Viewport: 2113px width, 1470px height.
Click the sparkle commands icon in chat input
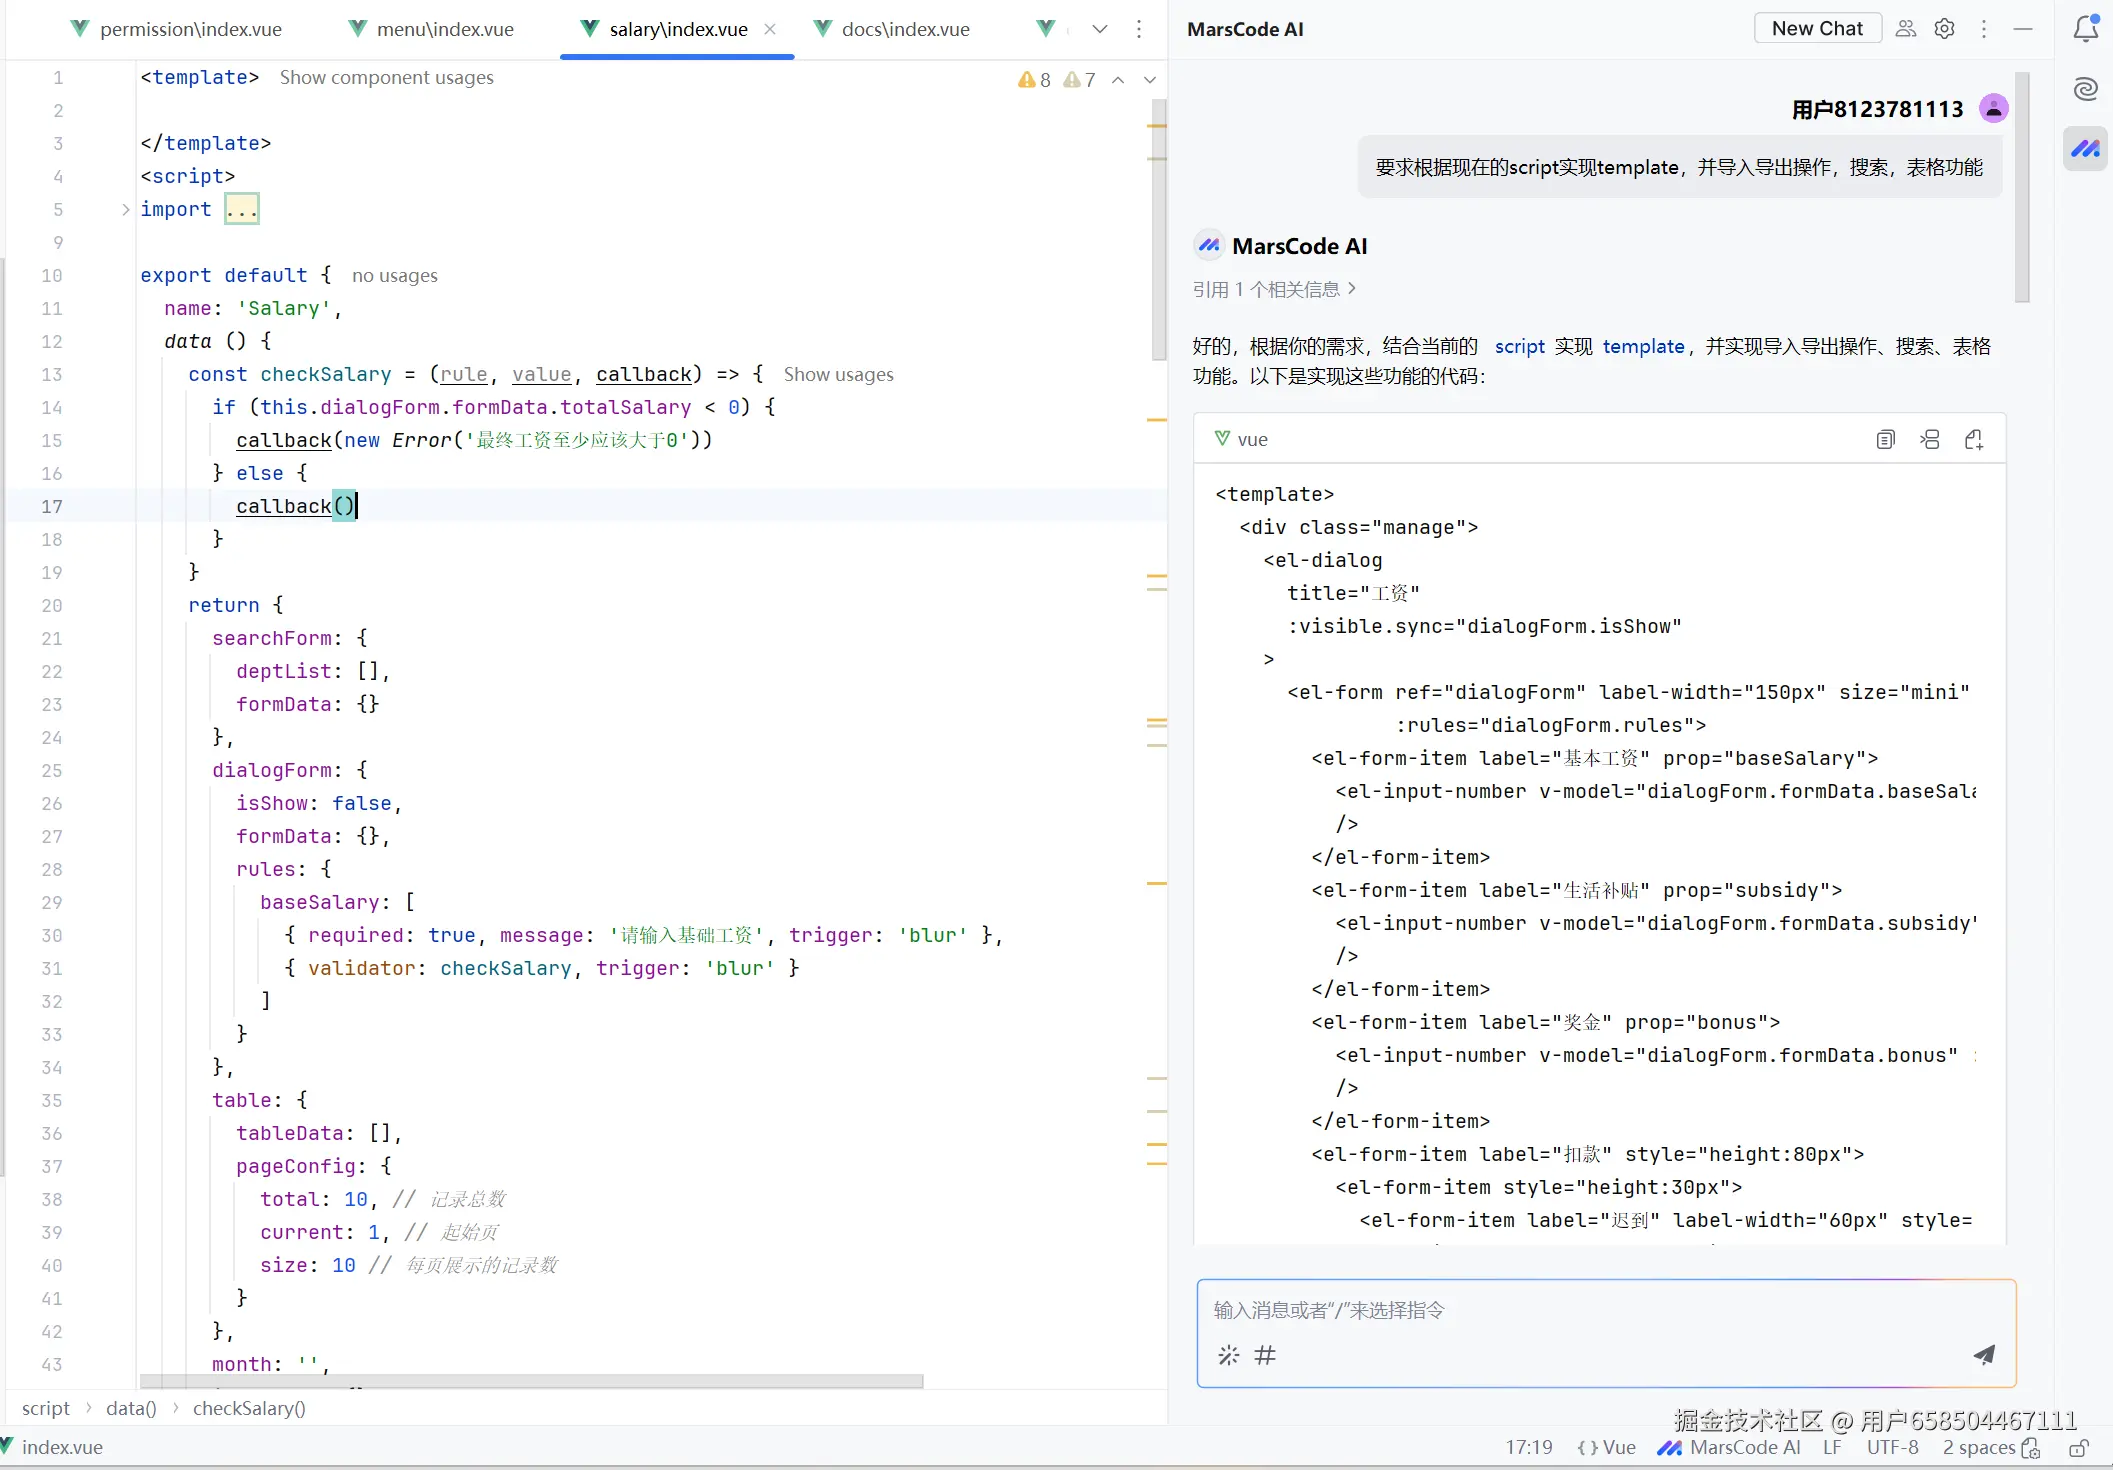pos(1228,1355)
